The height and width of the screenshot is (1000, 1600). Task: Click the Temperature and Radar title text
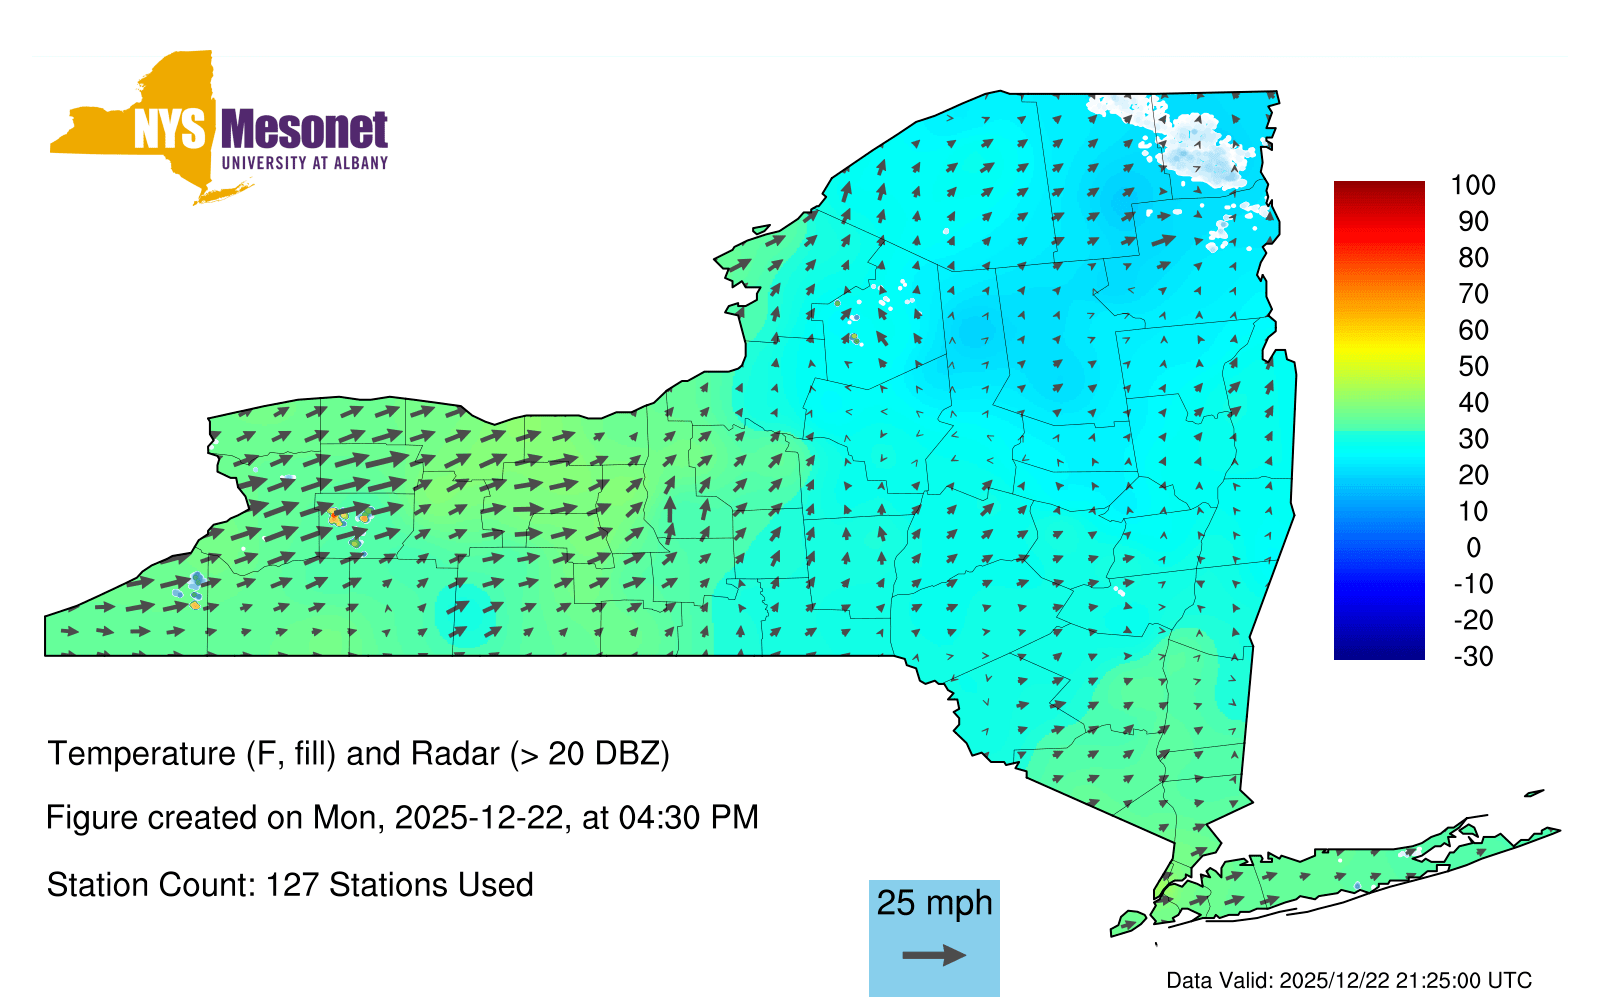(358, 753)
